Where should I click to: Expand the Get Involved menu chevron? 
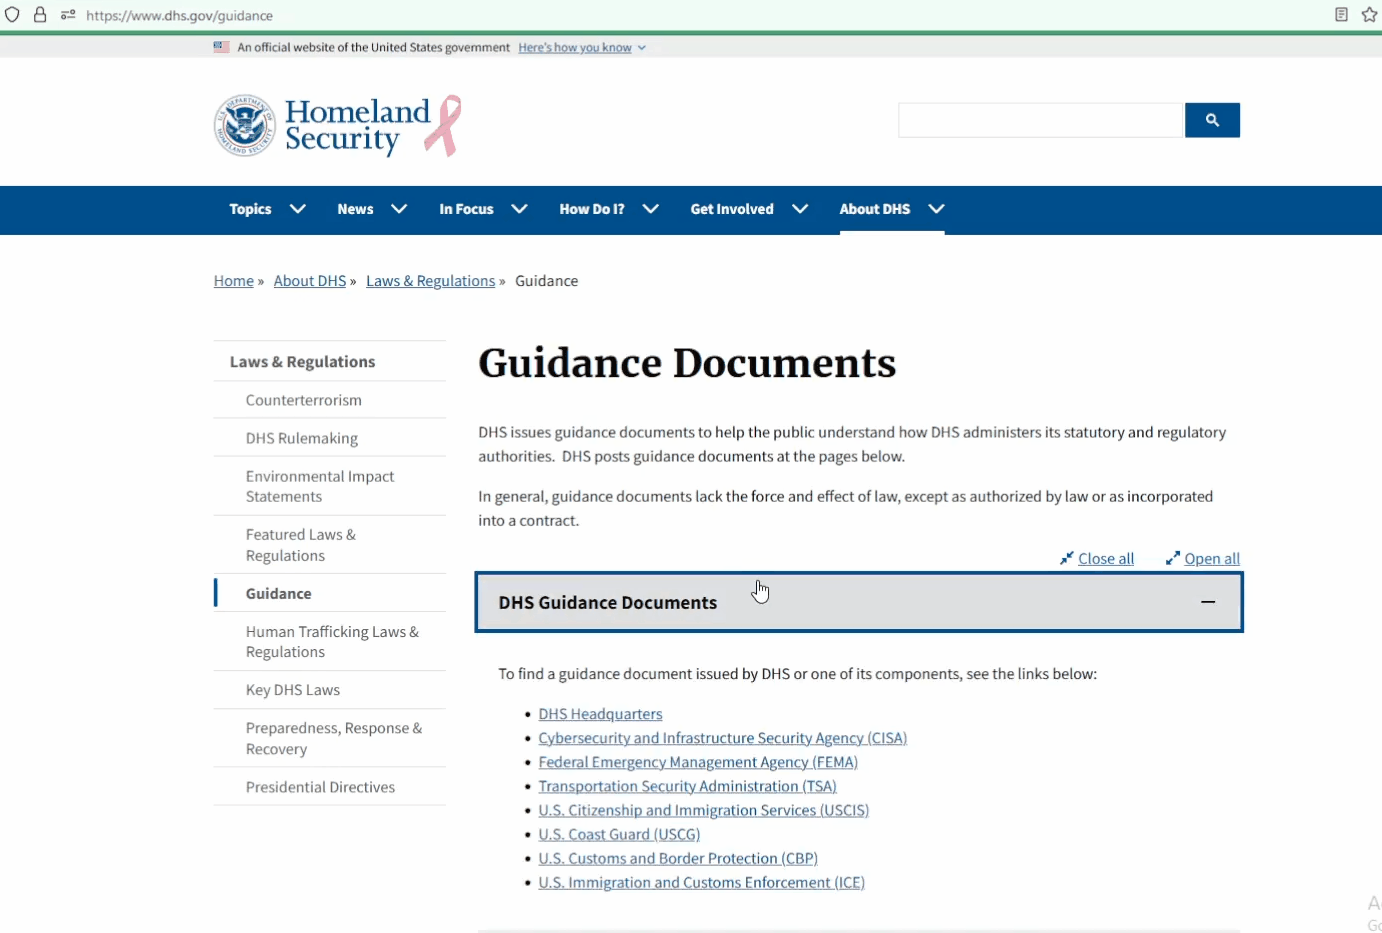click(x=800, y=209)
